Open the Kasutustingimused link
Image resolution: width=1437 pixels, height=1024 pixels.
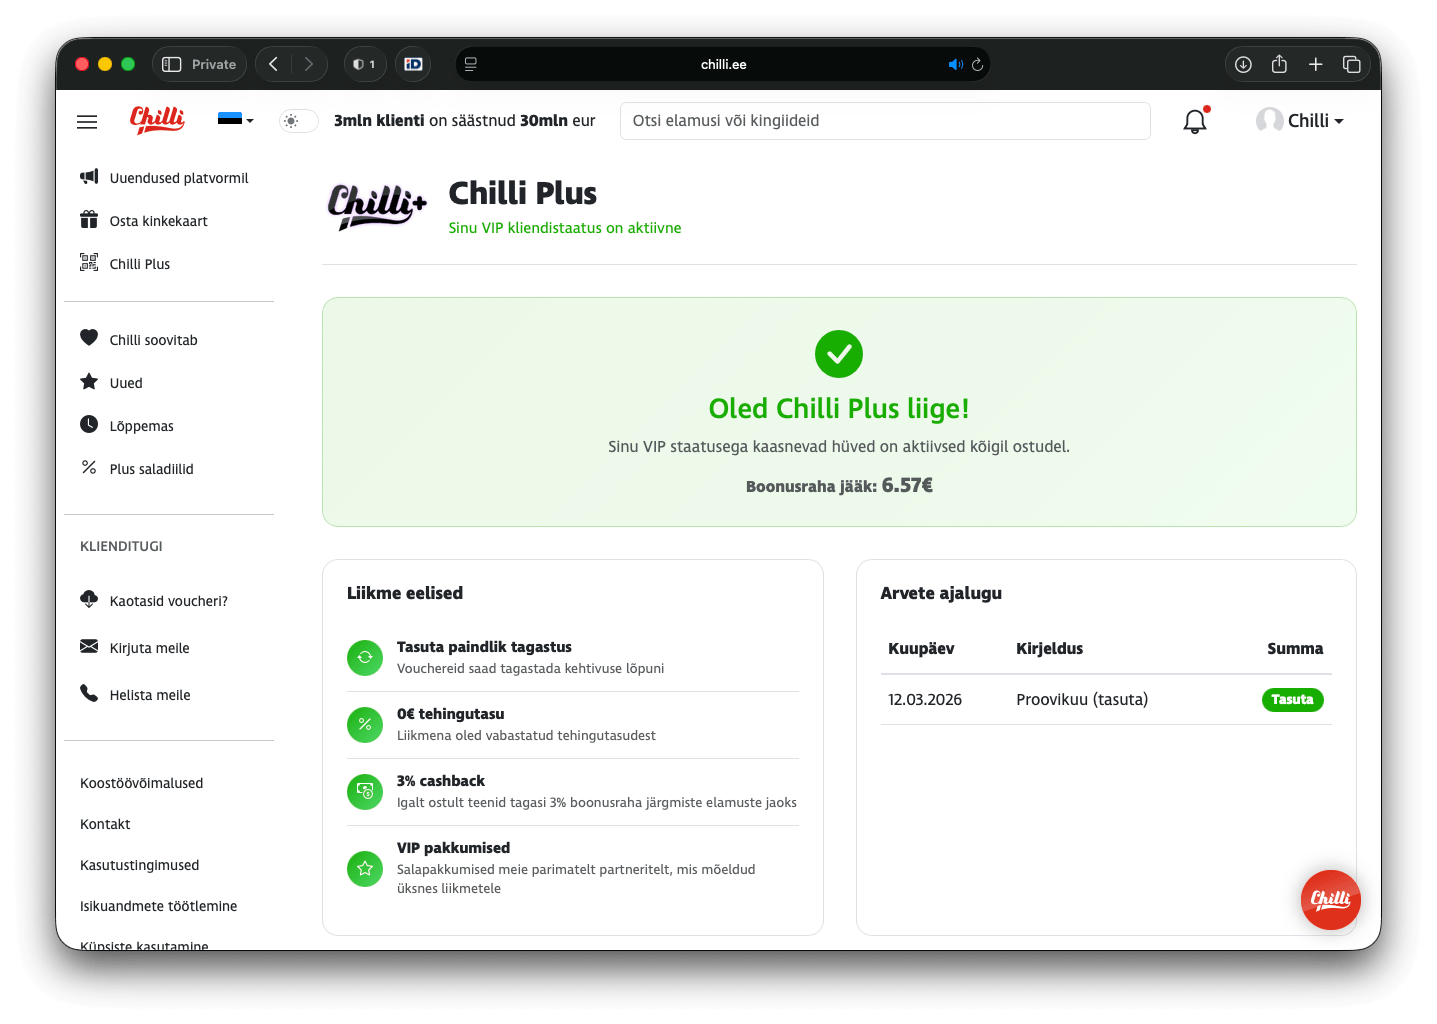(x=139, y=865)
